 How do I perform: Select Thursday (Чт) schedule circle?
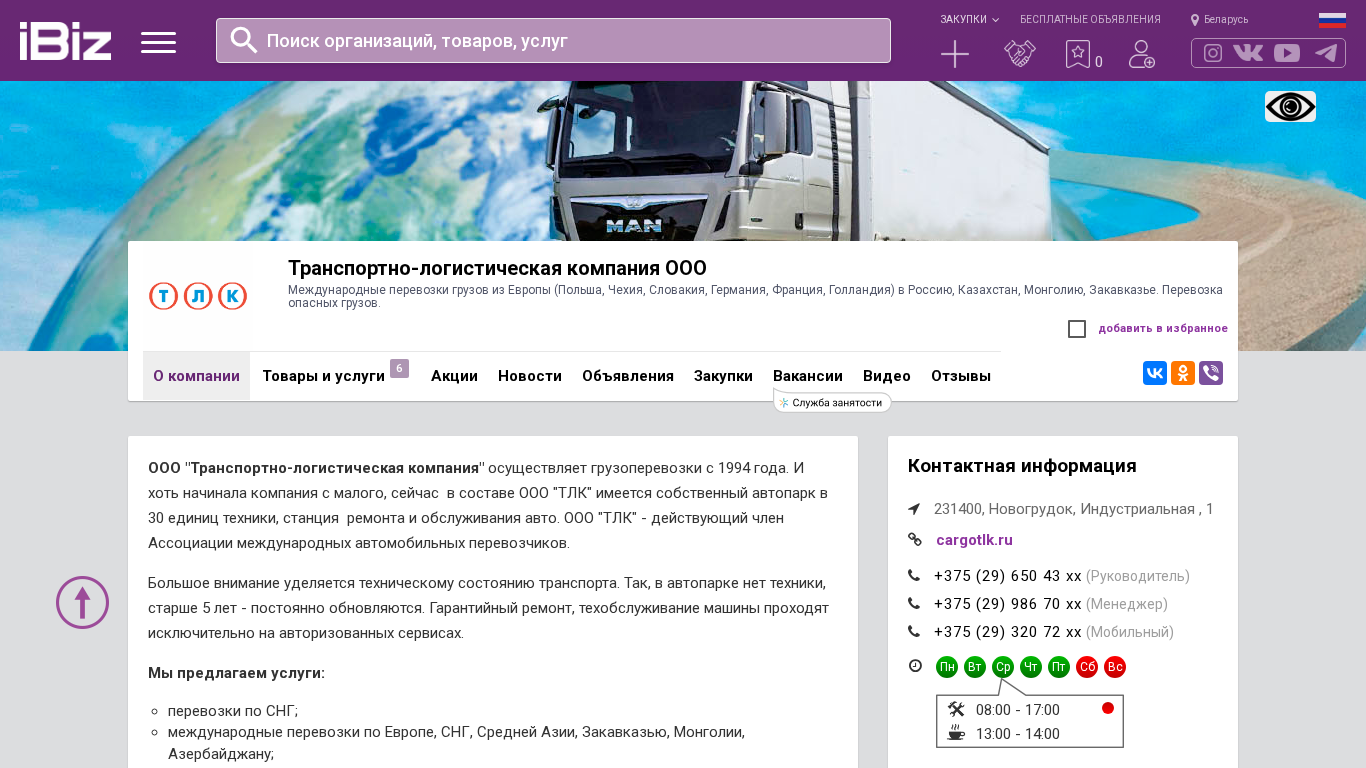pos(1031,667)
